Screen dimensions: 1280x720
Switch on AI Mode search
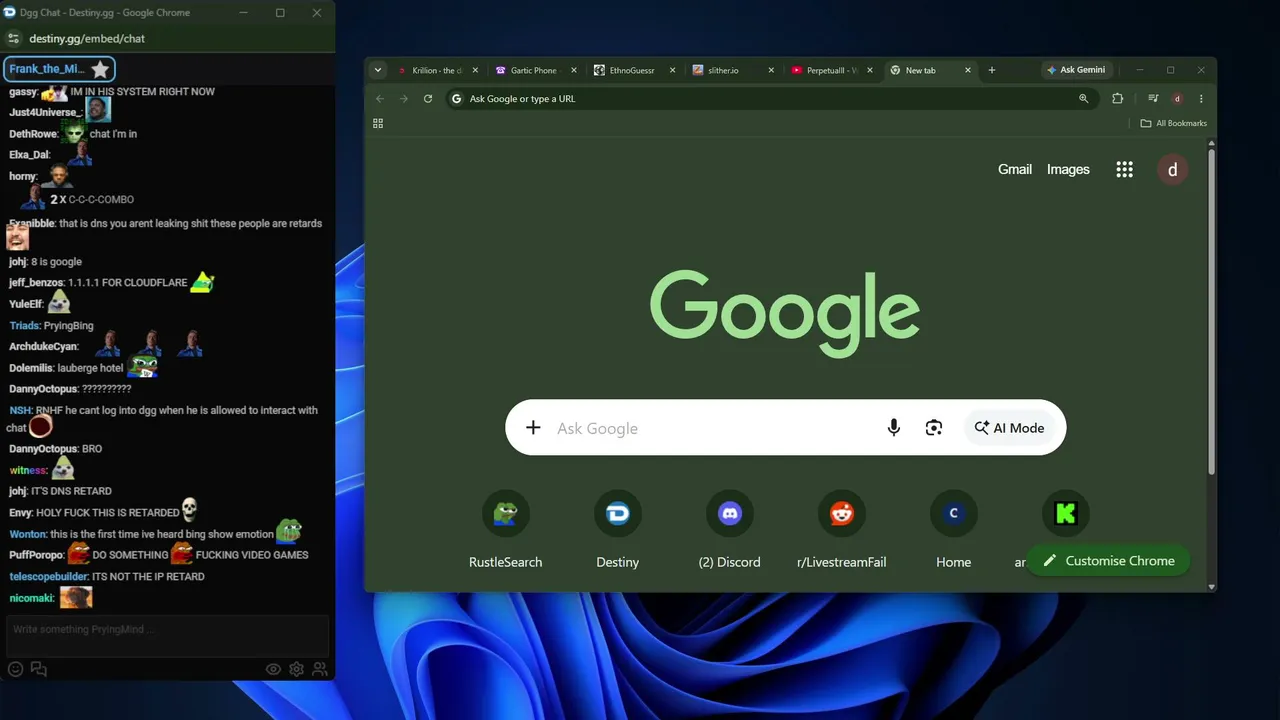pos(1010,428)
